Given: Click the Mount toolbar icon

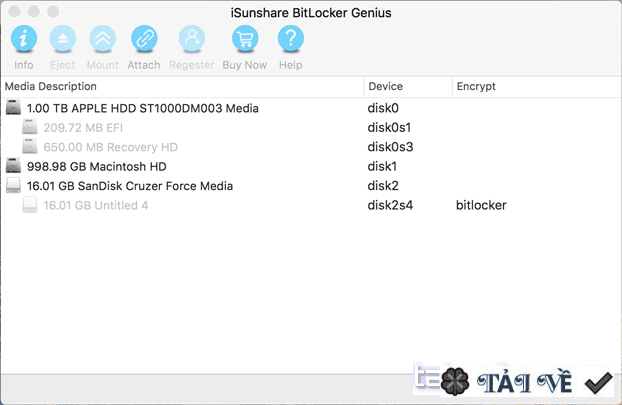Looking at the screenshot, I should [x=102, y=38].
